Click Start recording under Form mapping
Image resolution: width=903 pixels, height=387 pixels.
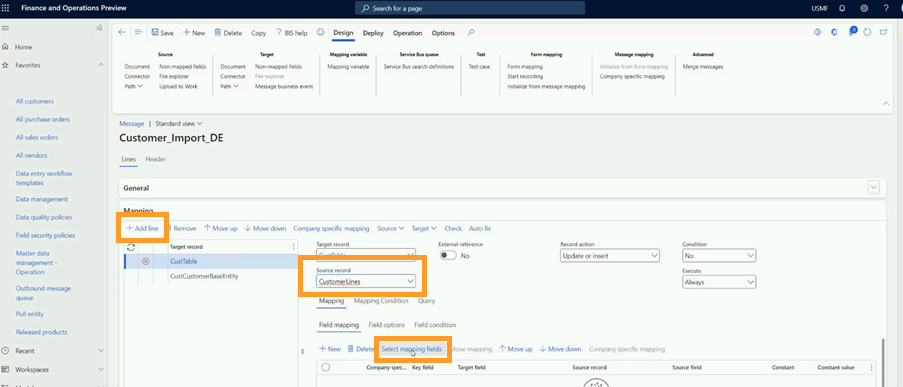pos(525,76)
